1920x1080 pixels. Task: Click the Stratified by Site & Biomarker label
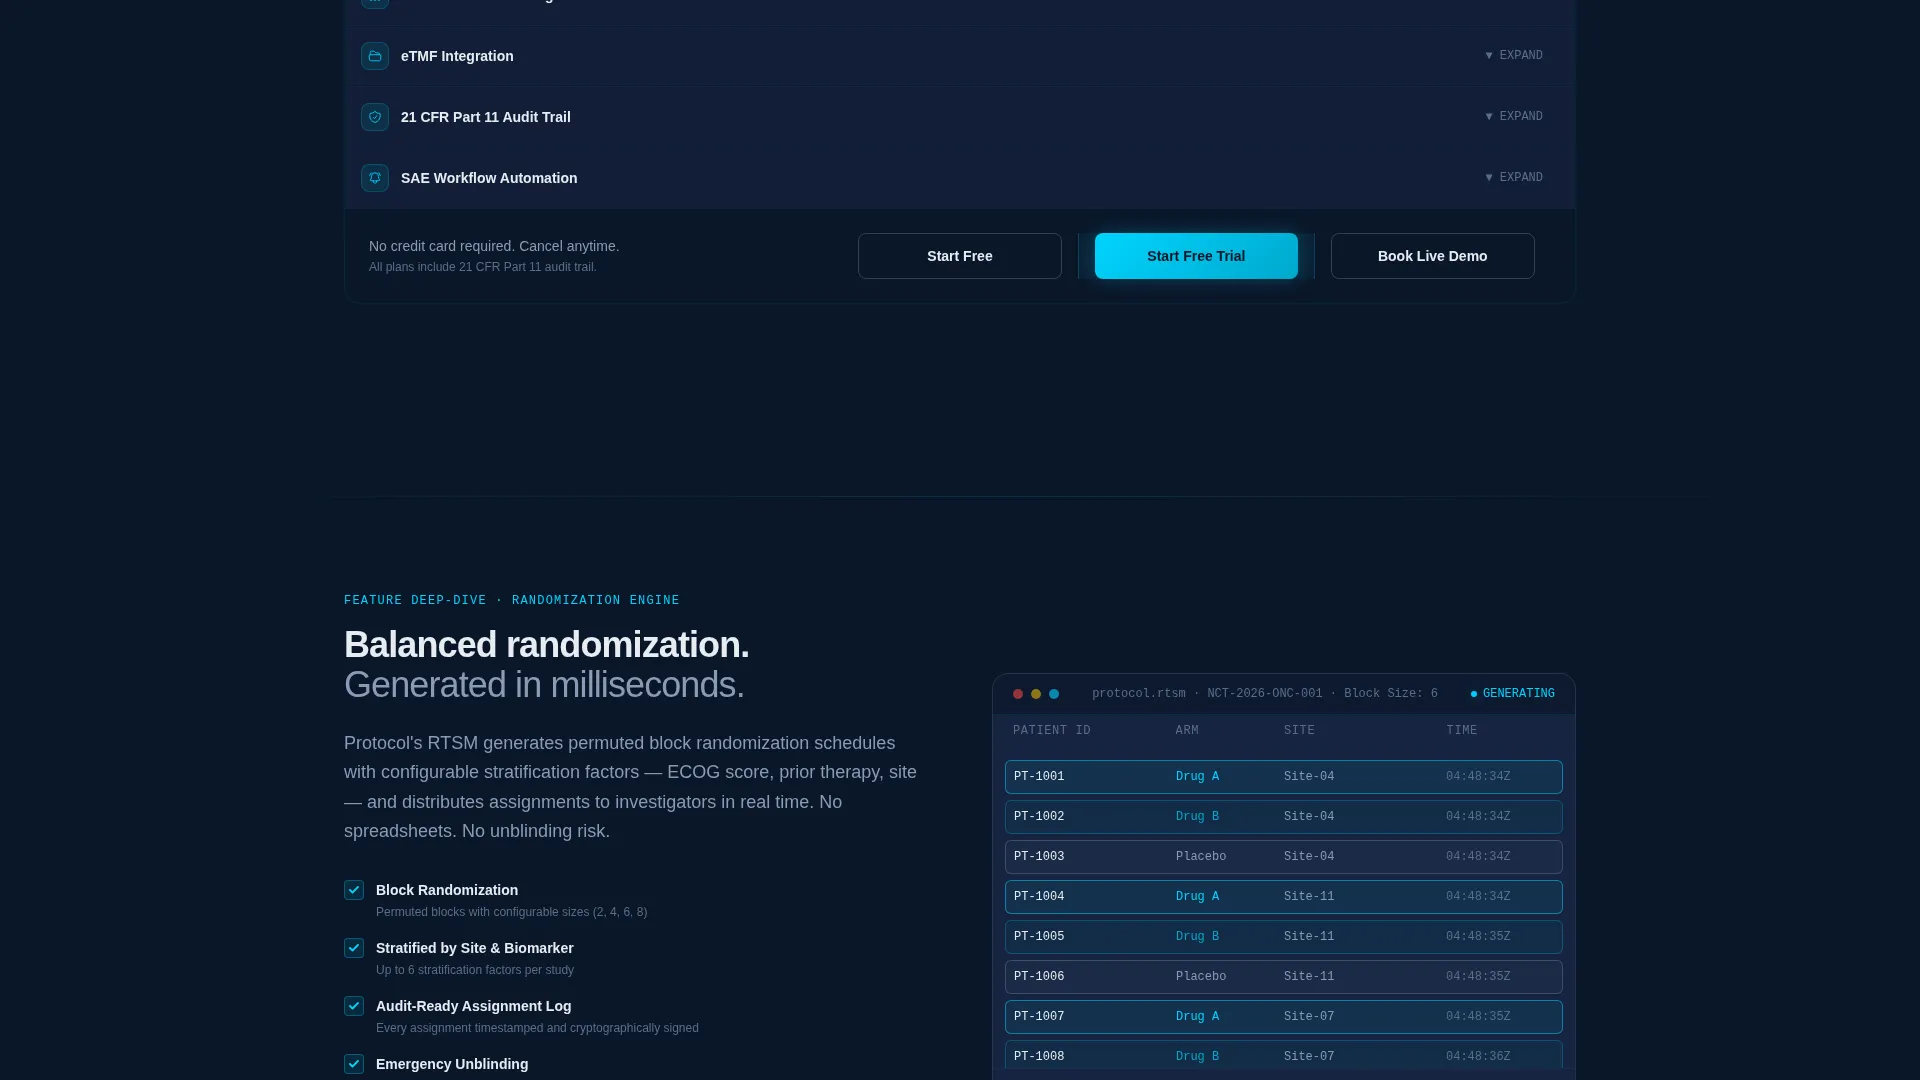tap(475, 948)
